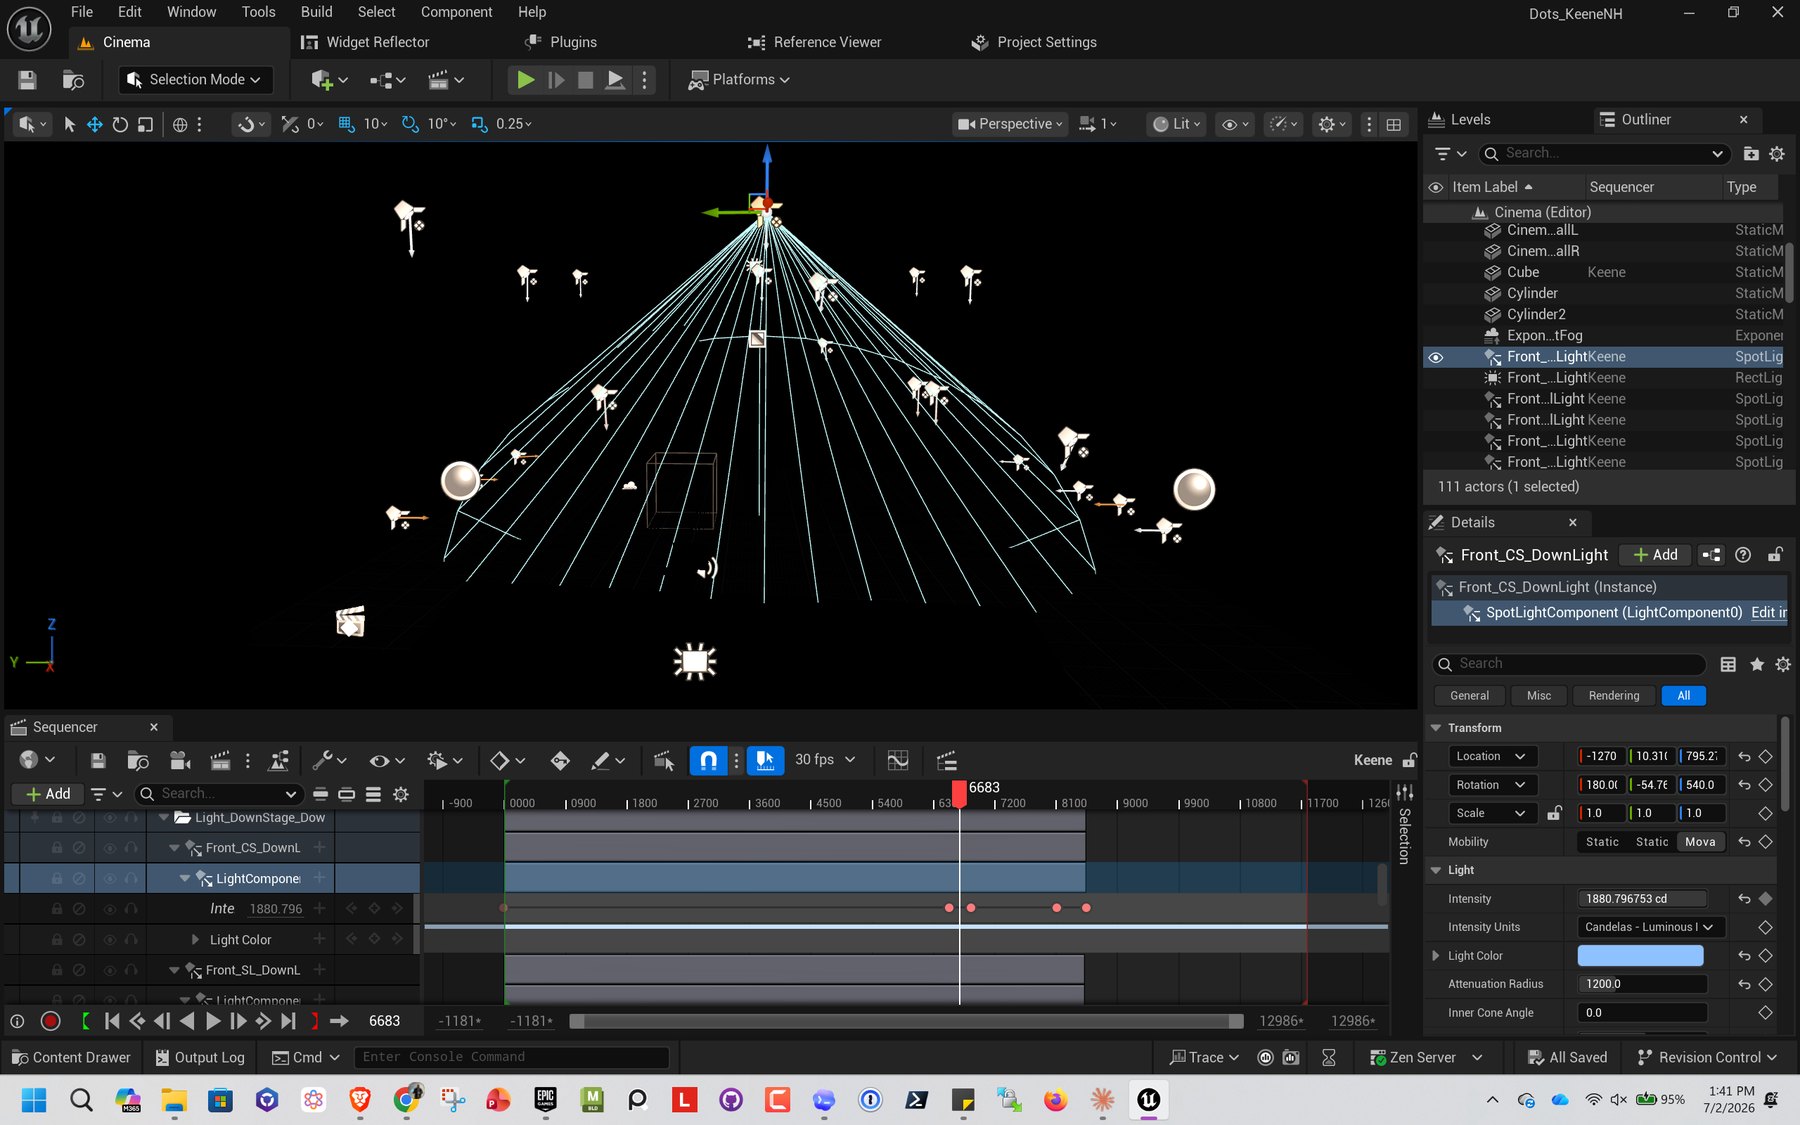
Task: Open Windows Start menu
Action: [33, 1100]
